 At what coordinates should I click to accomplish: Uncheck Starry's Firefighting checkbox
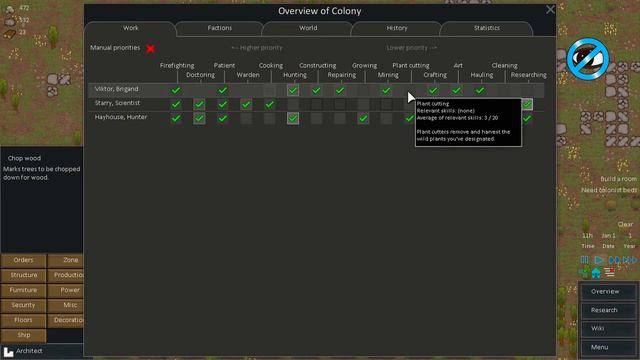click(x=176, y=104)
